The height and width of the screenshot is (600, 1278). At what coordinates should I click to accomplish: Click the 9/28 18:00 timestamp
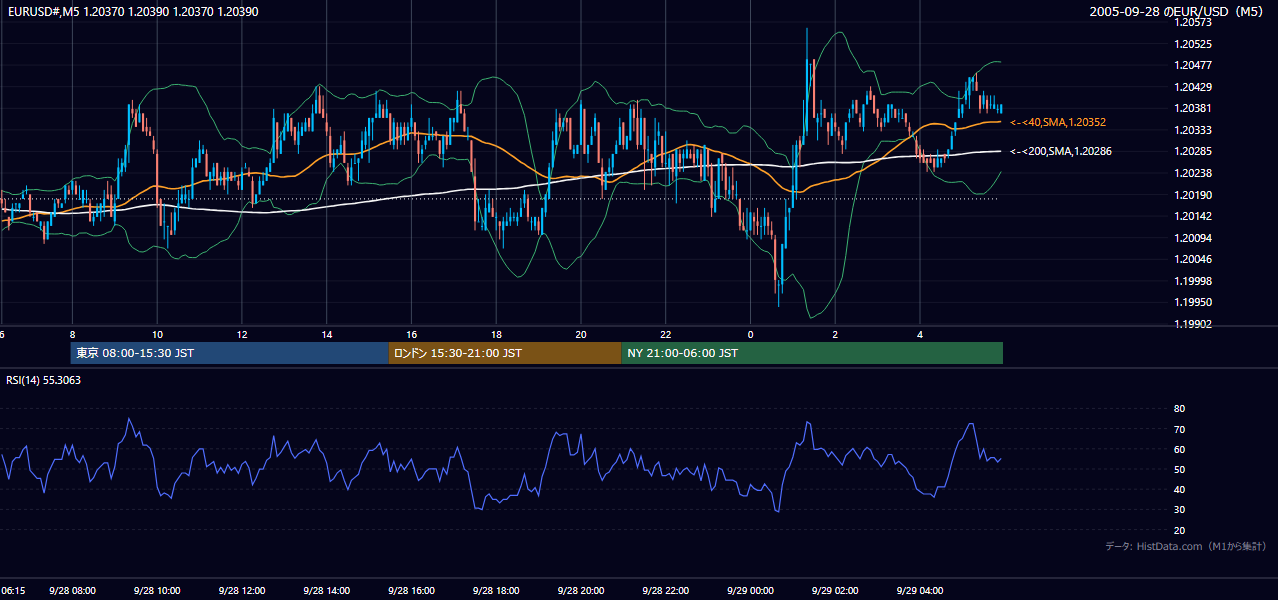496,591
